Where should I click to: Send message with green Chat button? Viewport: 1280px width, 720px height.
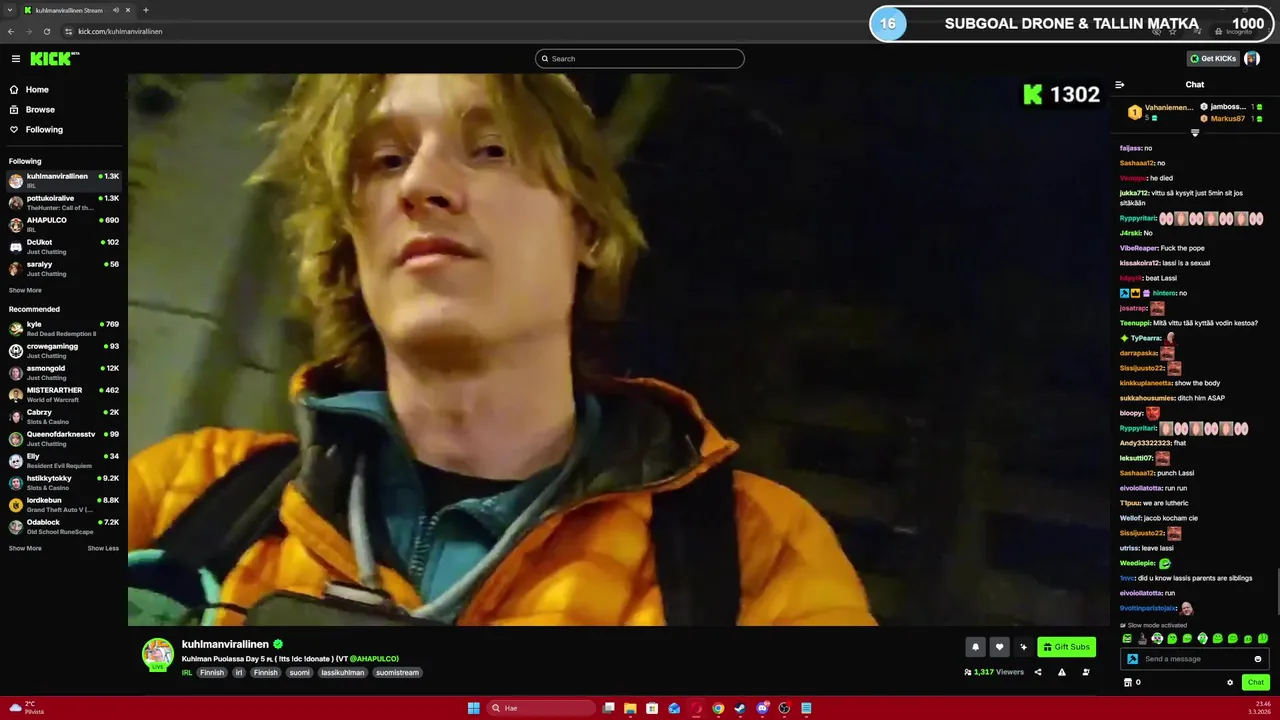point(1256,683)
